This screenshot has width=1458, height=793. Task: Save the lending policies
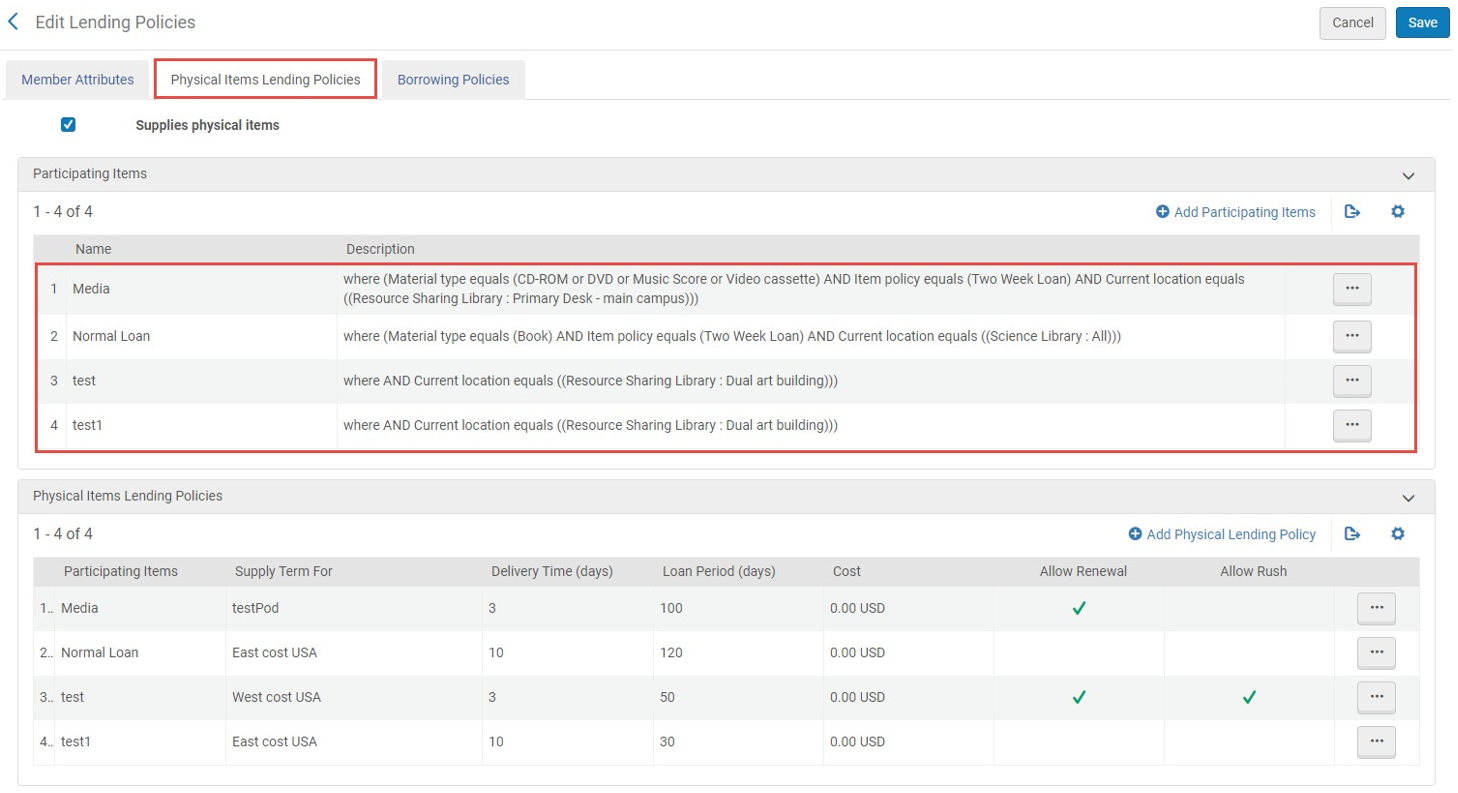(x=1422, y=23)
